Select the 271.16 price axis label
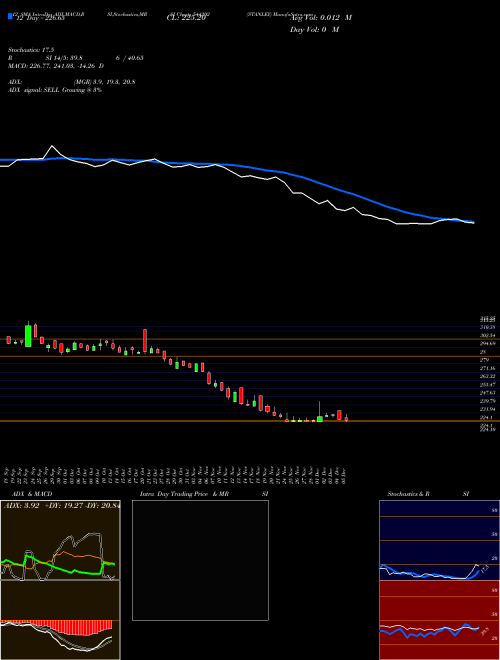Viewport: 500px width, 660px height. pyautogui.click(x=489, y=368)
